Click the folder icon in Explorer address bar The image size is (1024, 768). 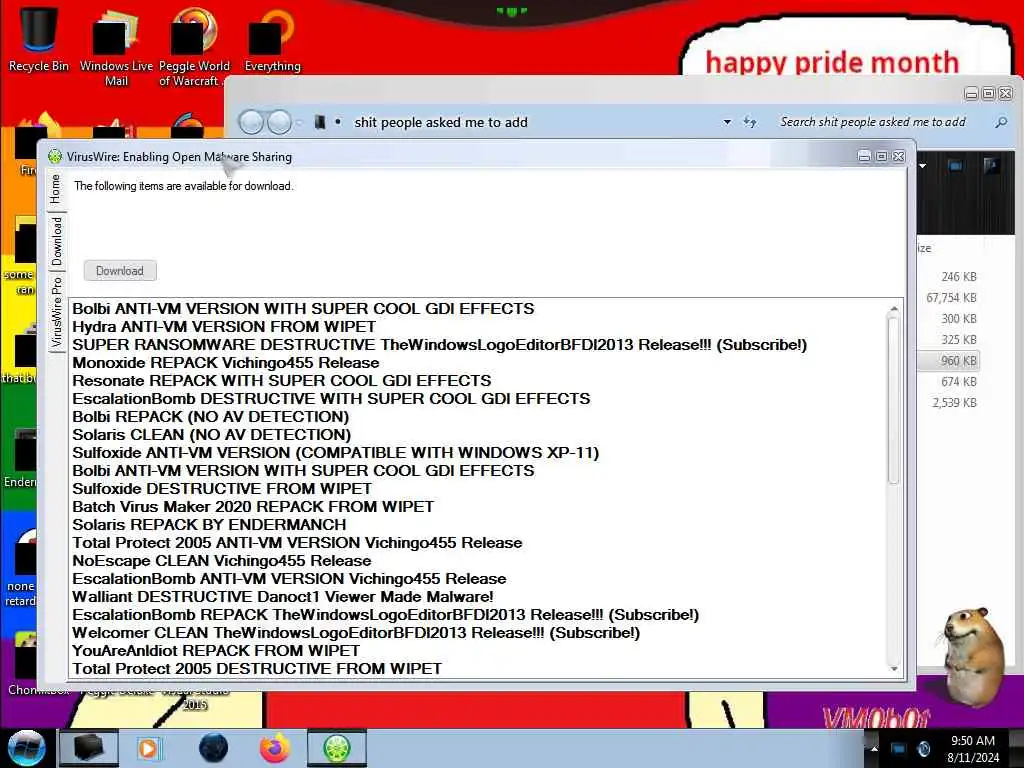319,122
